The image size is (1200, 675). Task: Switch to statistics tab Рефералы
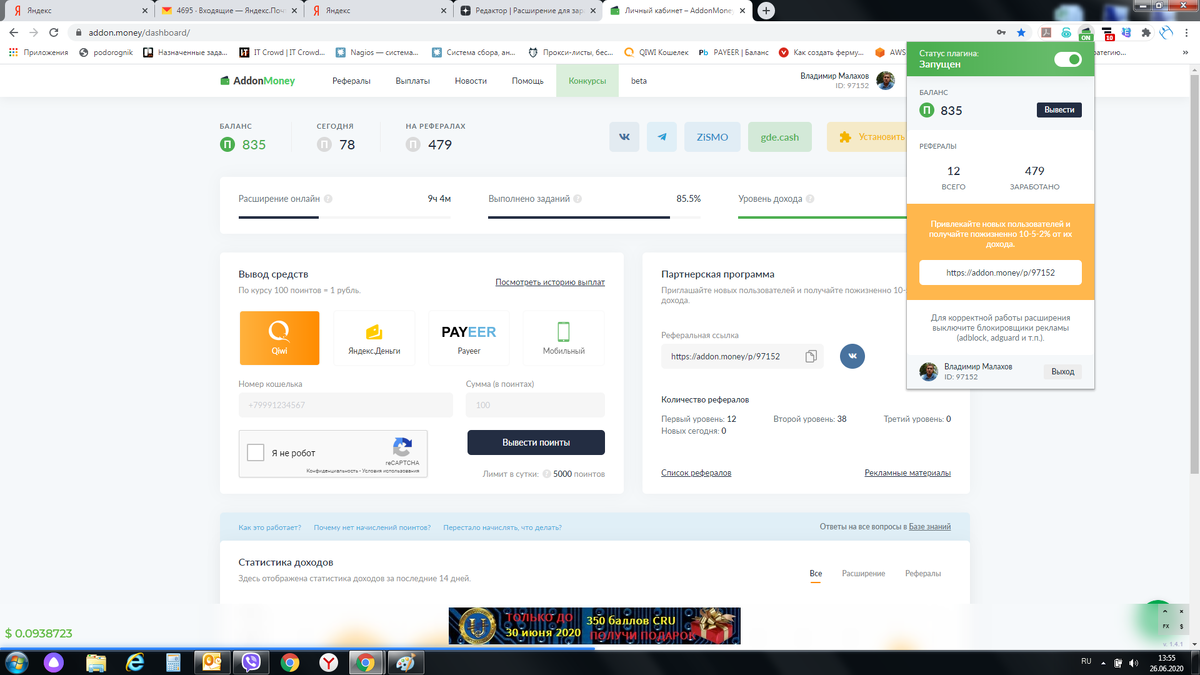[x=923, y=574]
